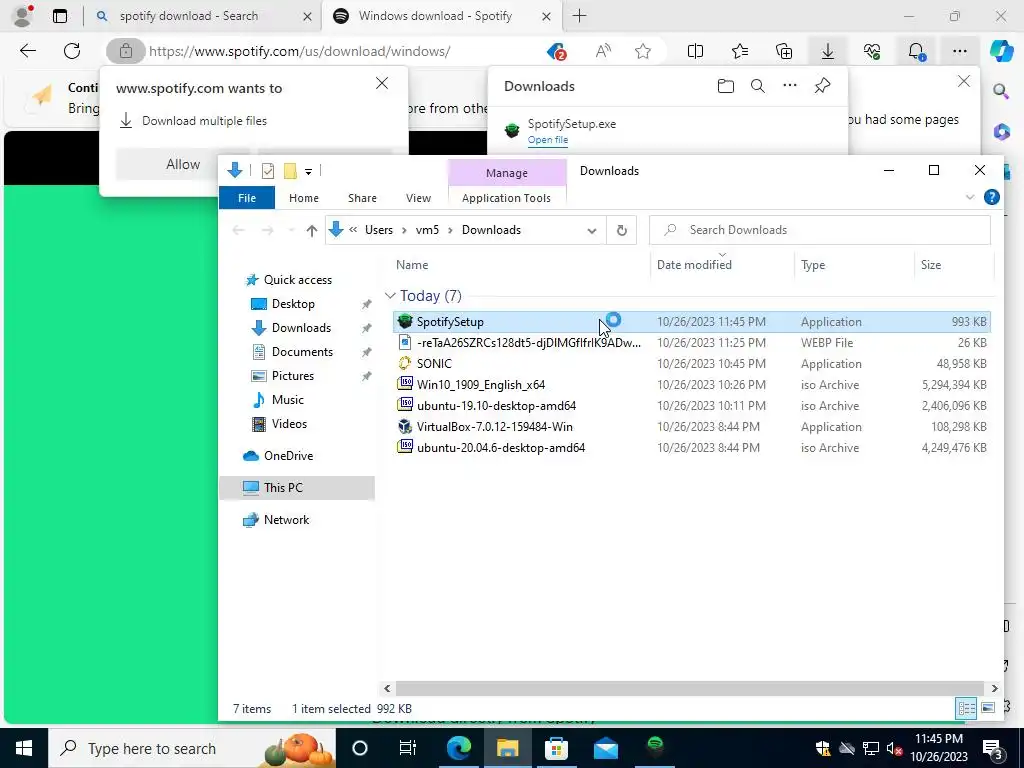Select Documents in navigation pane
Image resolution: width=1024 pixels, height=768 pixels.
point(302,351)
